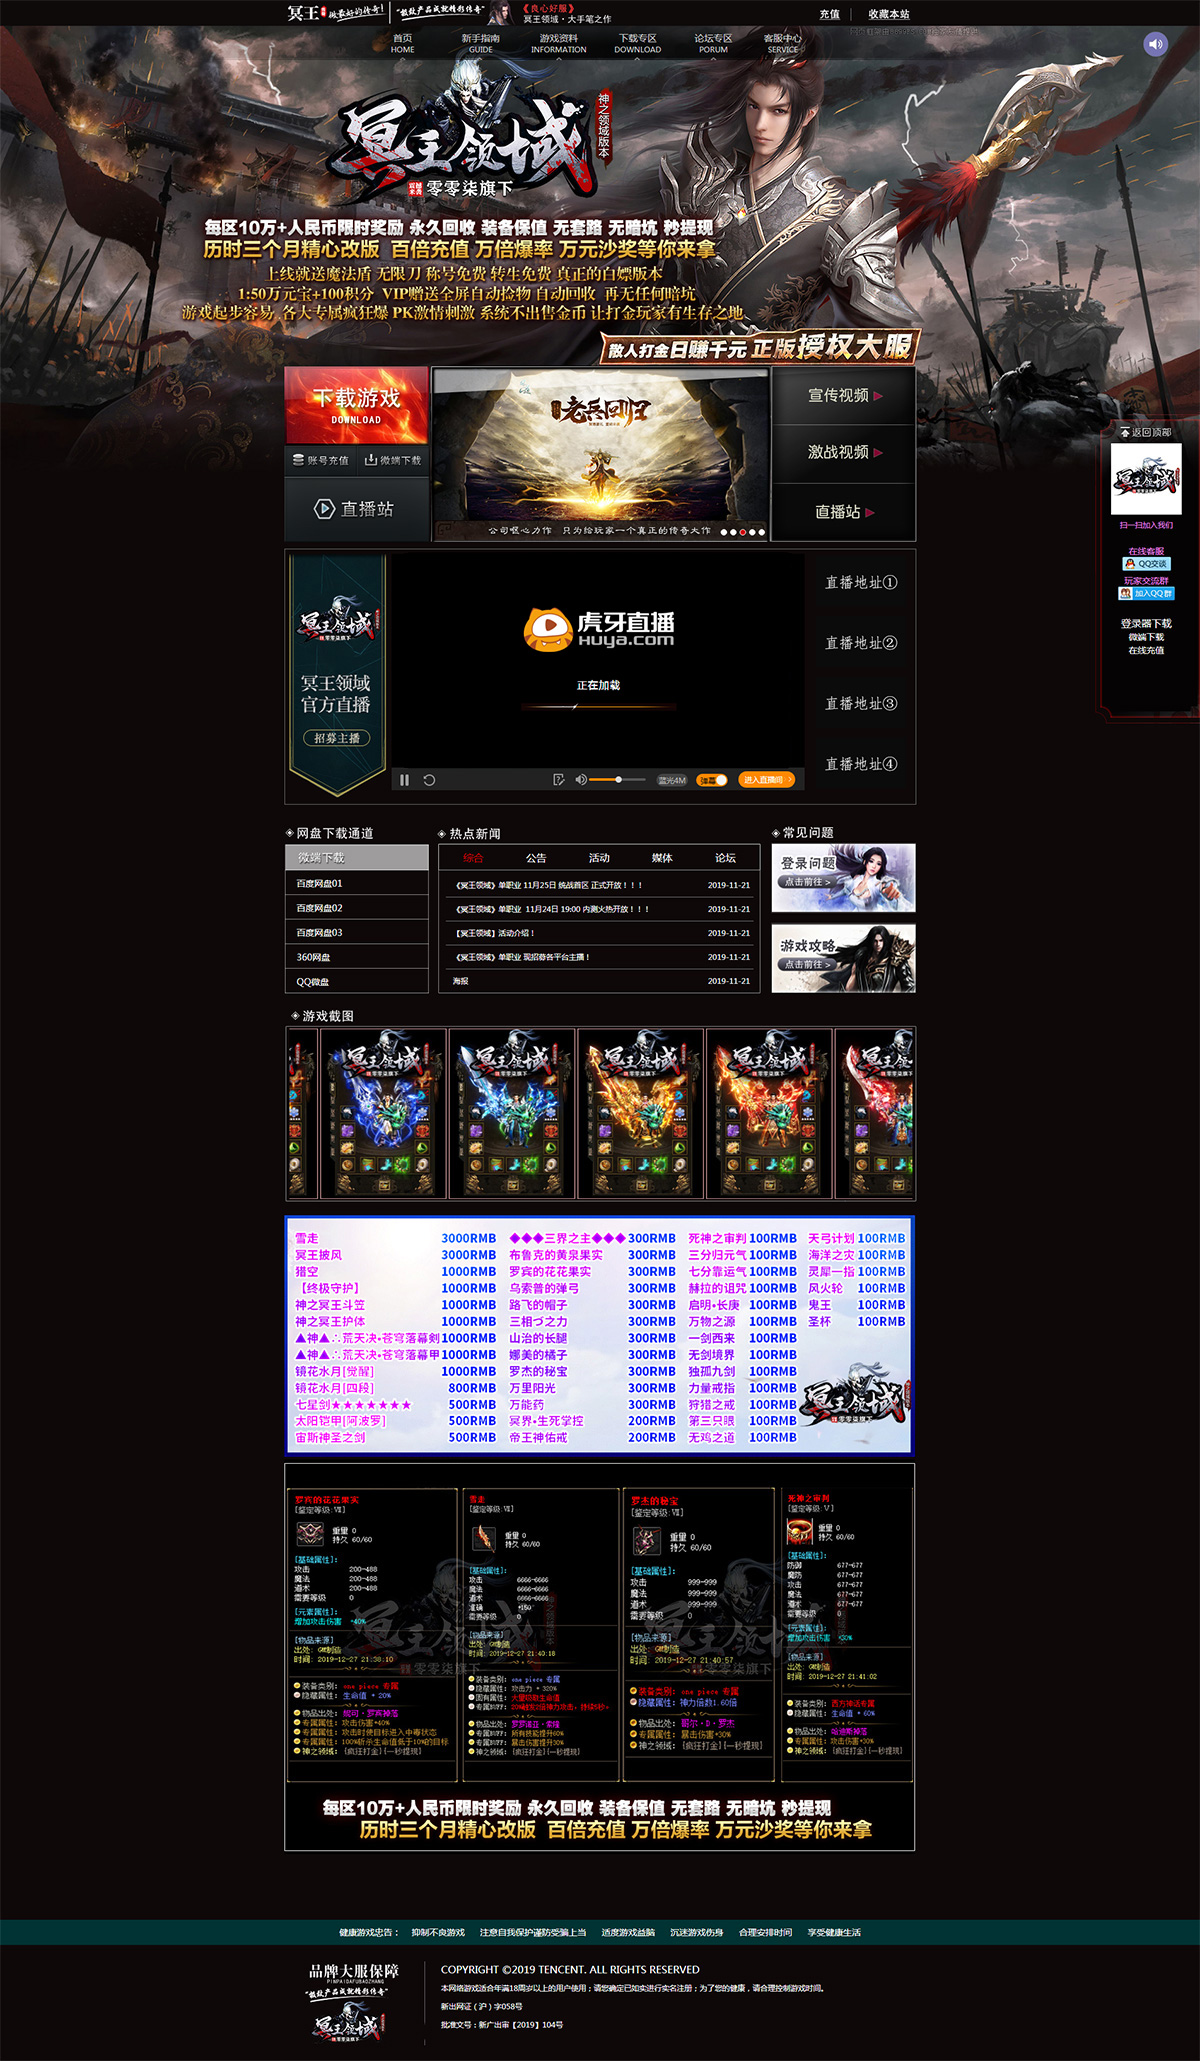This screenshot has width=1200, height=2061.
Task: Switch to the 活动 news tab
Action: pyautogui.click(x=599, y=858)
